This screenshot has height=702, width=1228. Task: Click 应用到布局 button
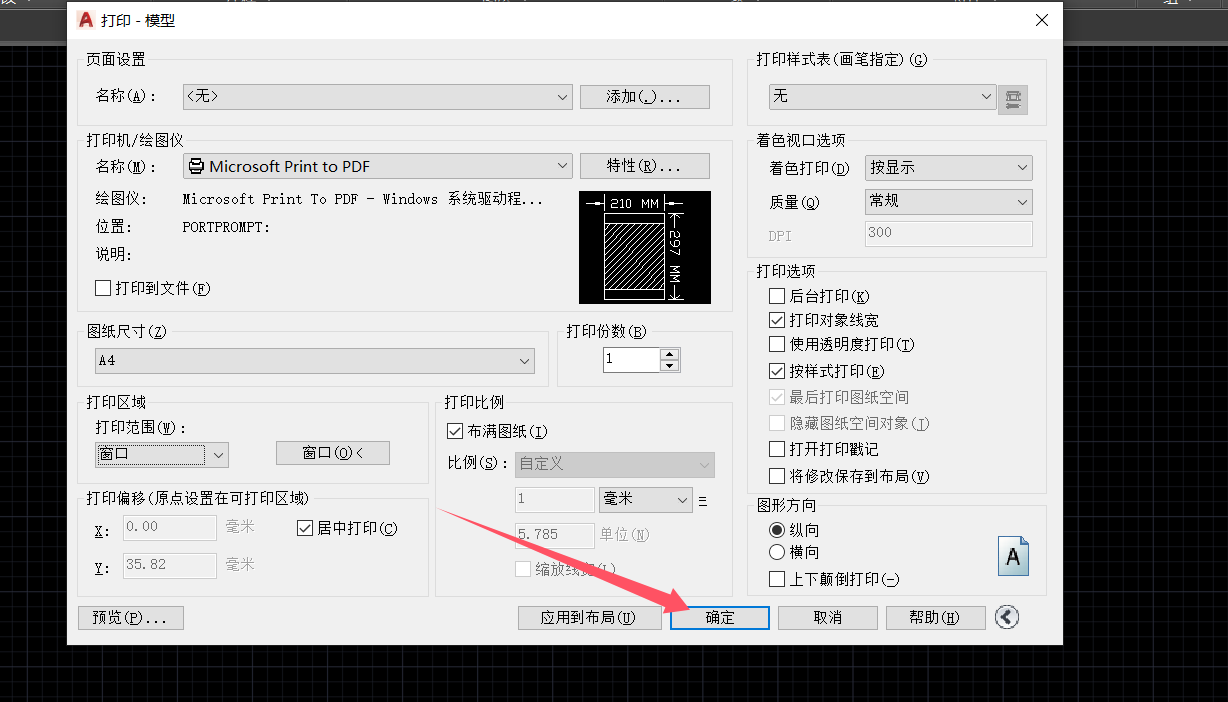[590, 617]
